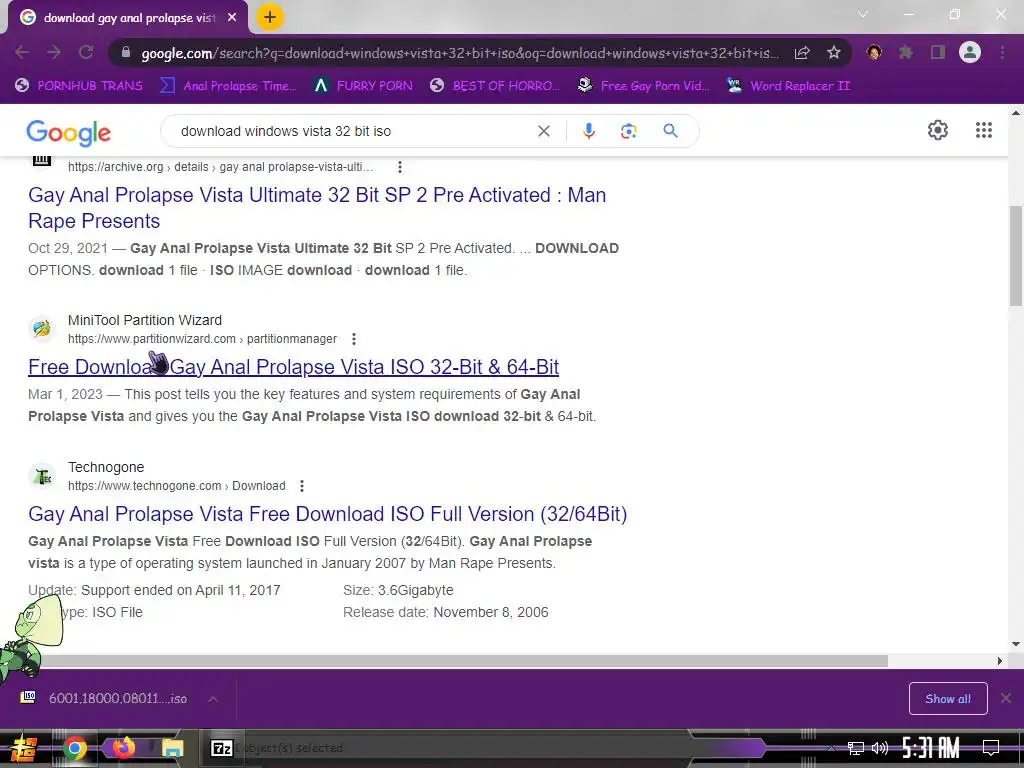Click 'Release date: November 8, 2006' text
1024x768 pixels.
(445, 613)
